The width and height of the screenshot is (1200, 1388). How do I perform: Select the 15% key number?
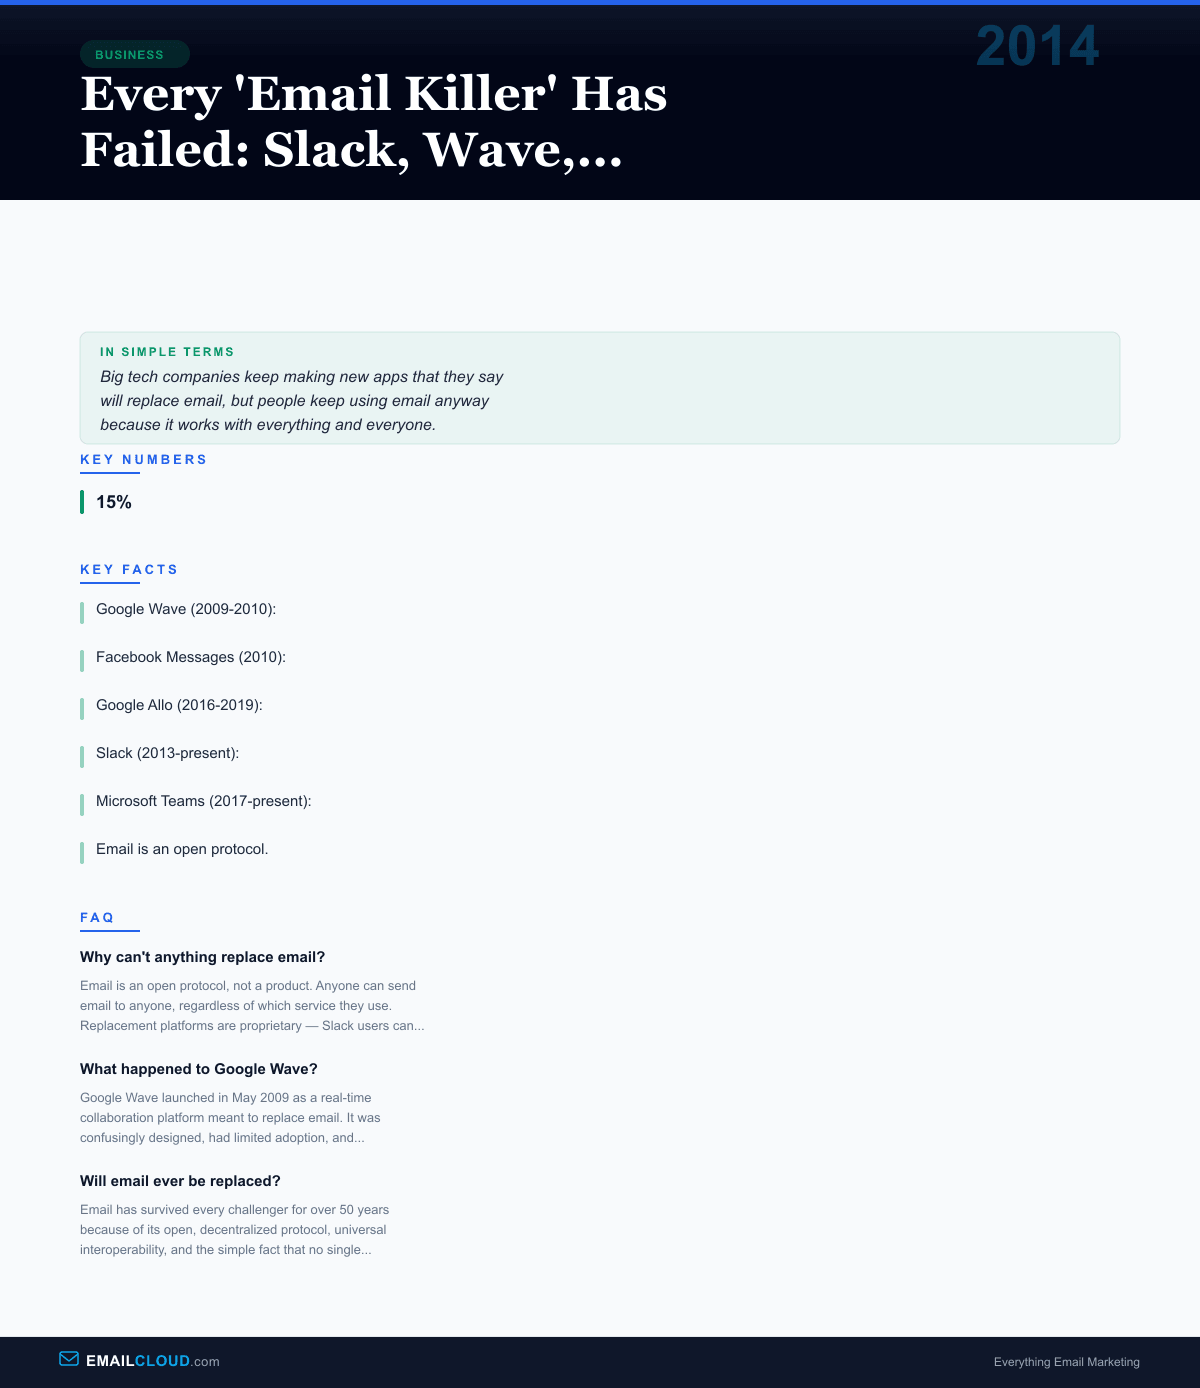click(x=114, y=502)
